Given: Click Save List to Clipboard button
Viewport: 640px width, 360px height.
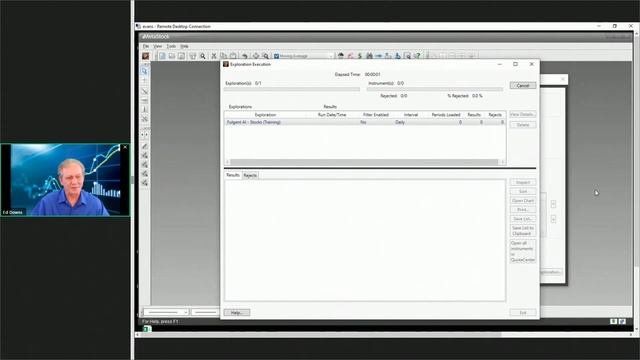Looking at the screenshot, I should 522,231.
